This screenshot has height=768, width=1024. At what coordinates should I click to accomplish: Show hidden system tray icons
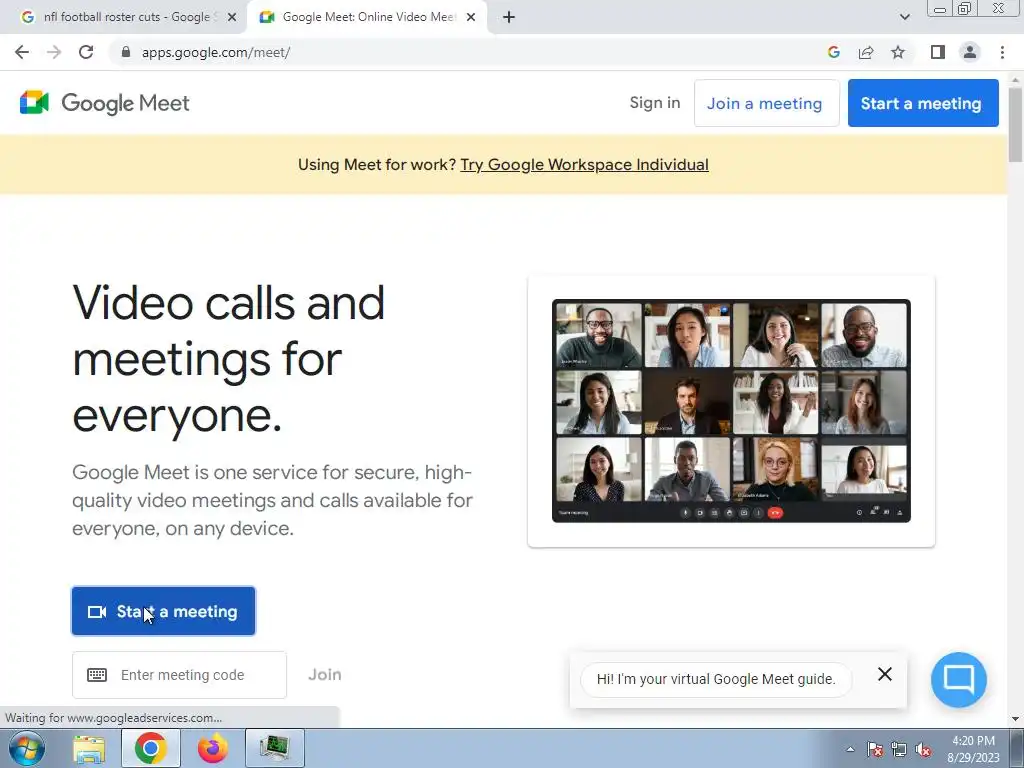[850, 749]
